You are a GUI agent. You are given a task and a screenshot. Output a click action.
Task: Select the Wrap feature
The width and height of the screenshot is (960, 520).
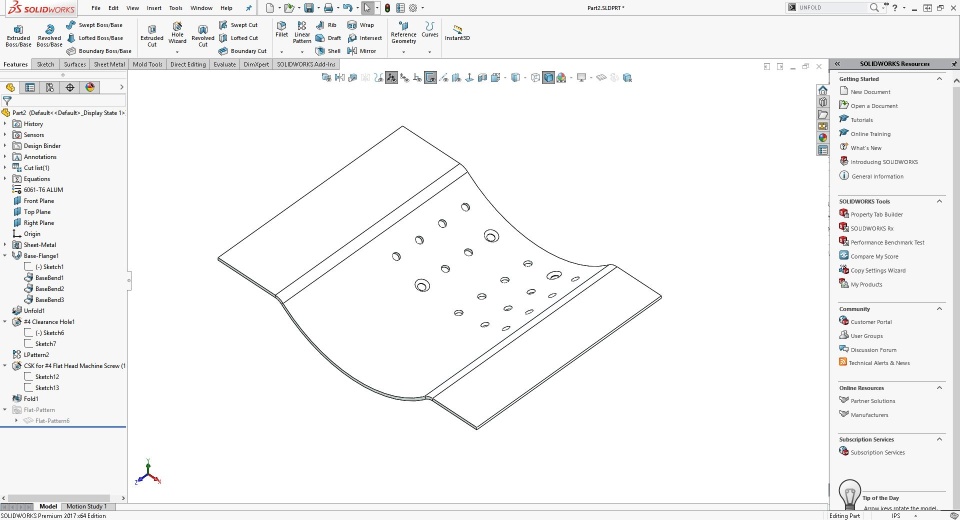pyautogui.click(x=361, y=25)
